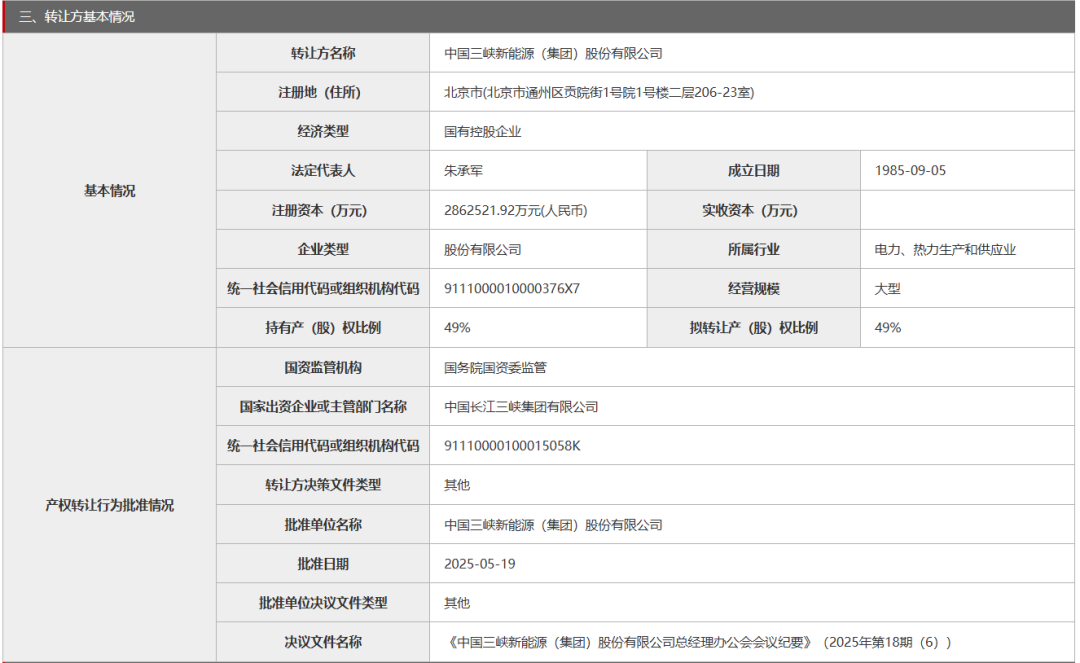Select the 基本情况 row group label
The height and width of the screenshot is (663, 1080).
pos(110,191)
